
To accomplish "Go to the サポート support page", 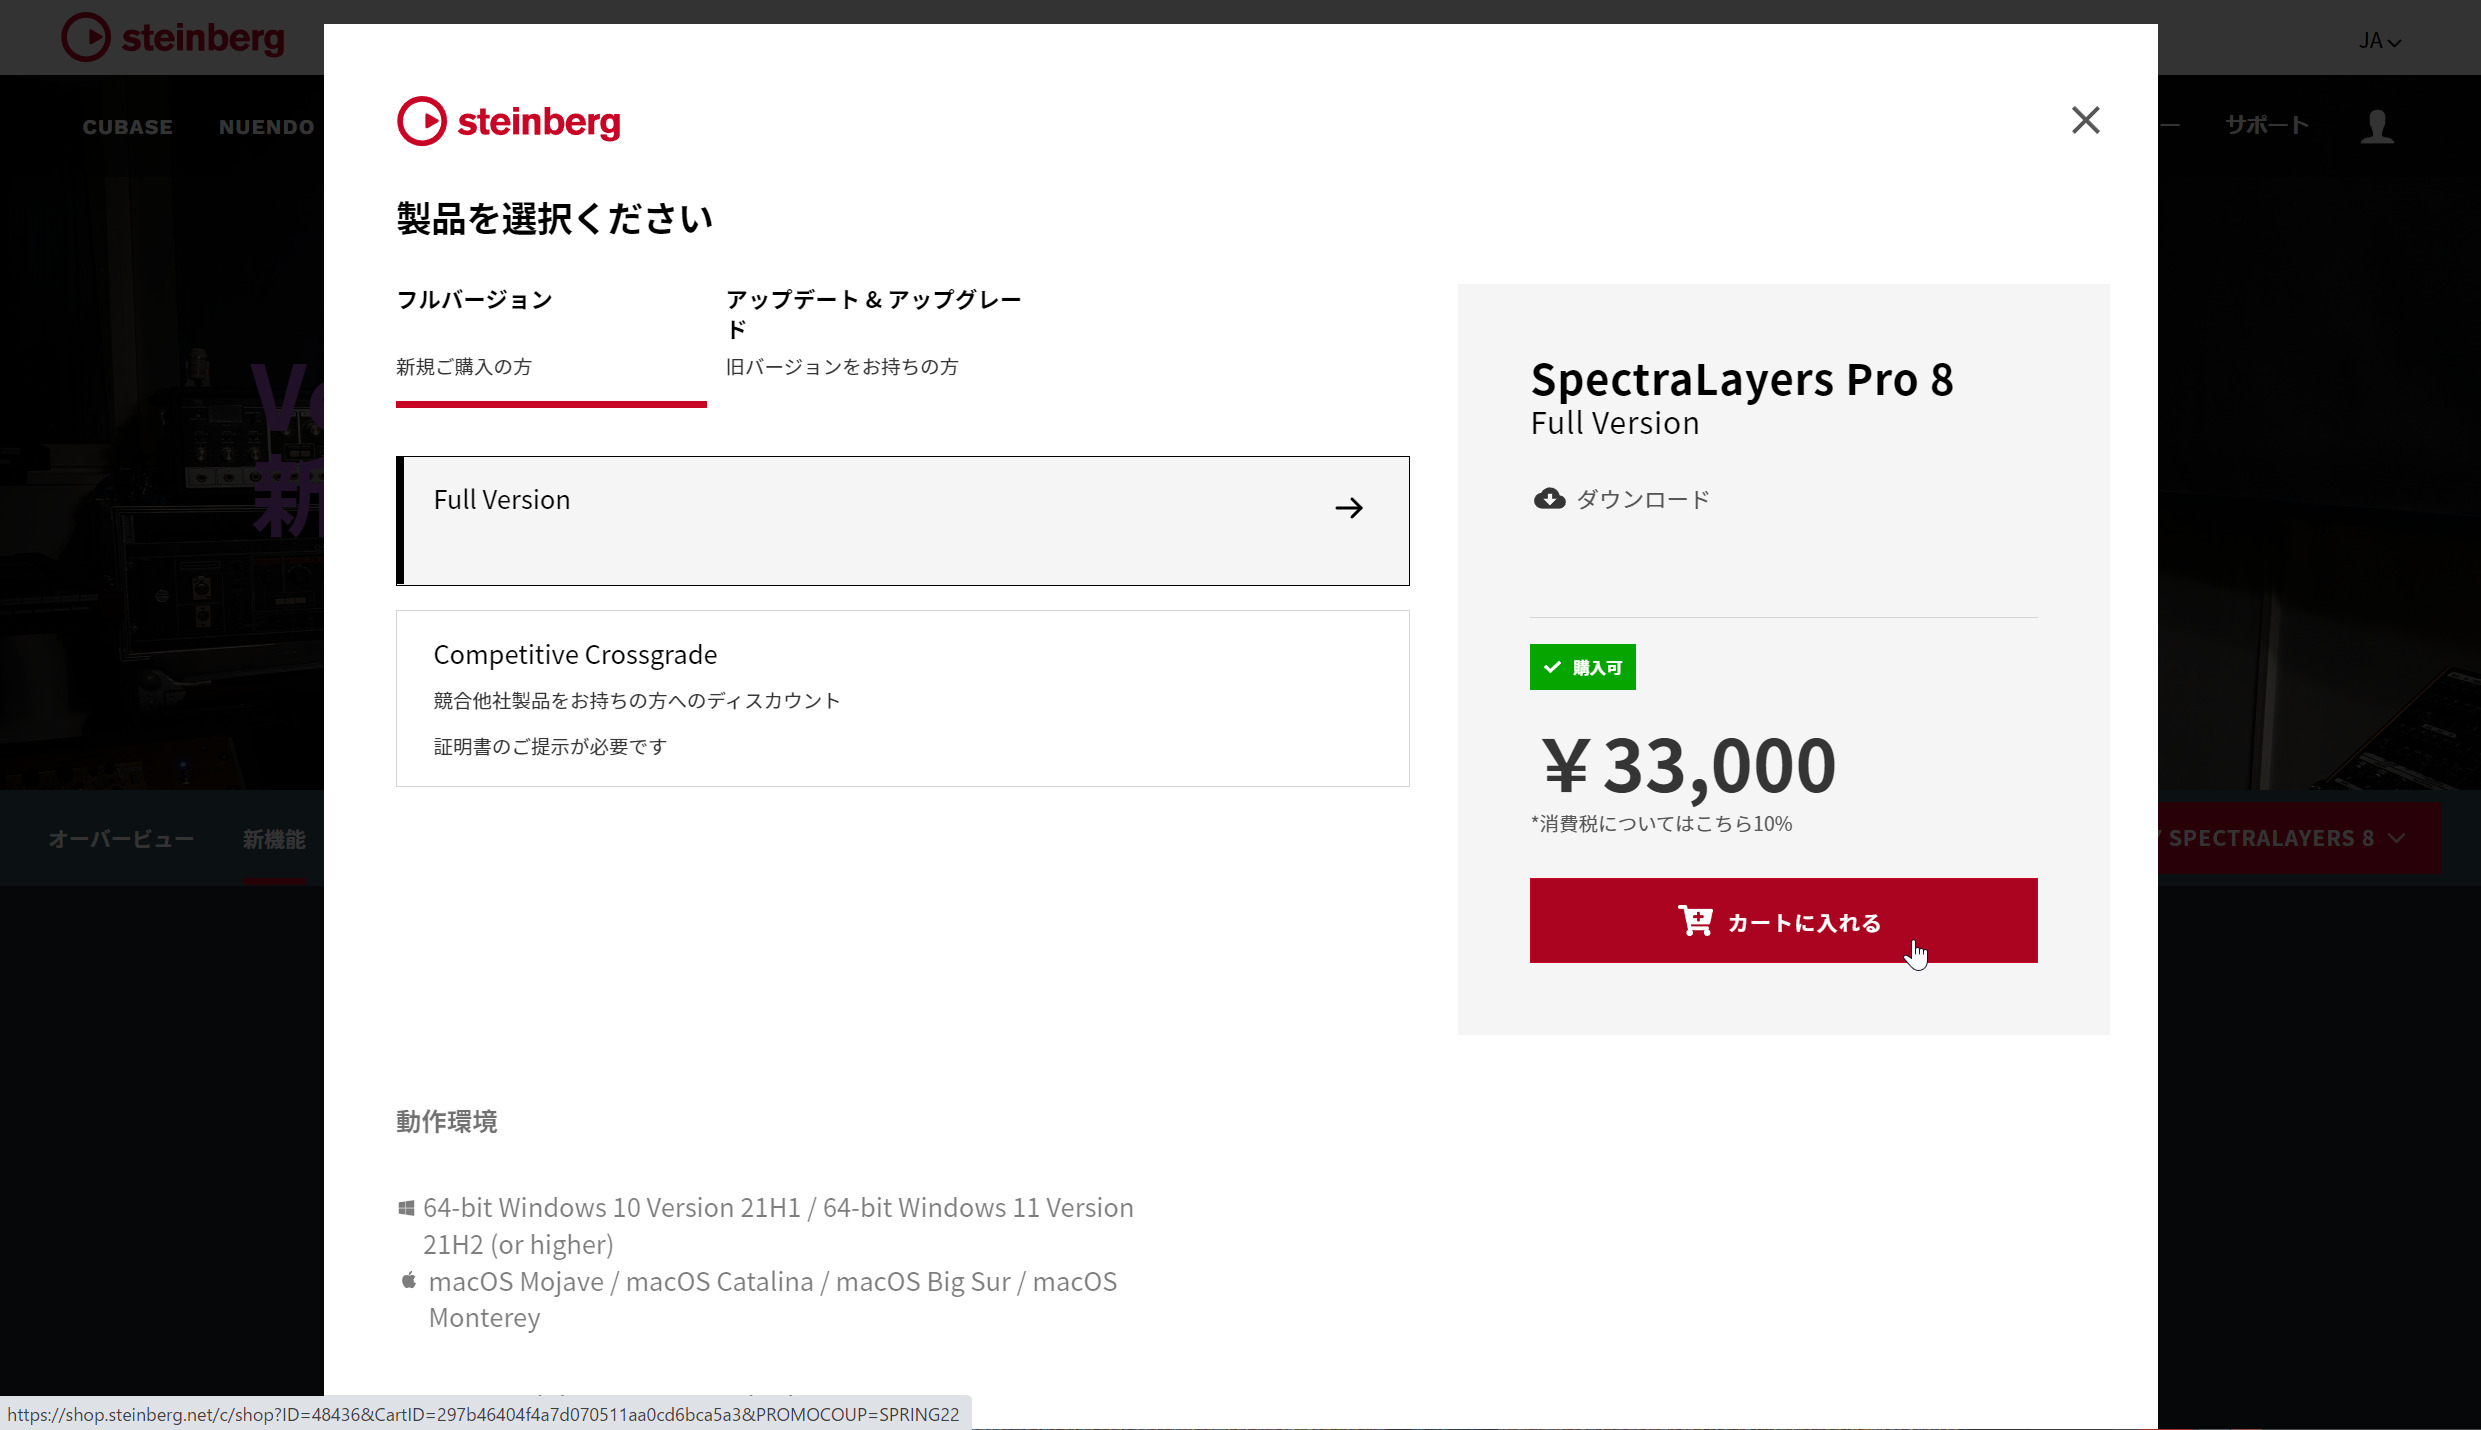I will (2267, 125).
